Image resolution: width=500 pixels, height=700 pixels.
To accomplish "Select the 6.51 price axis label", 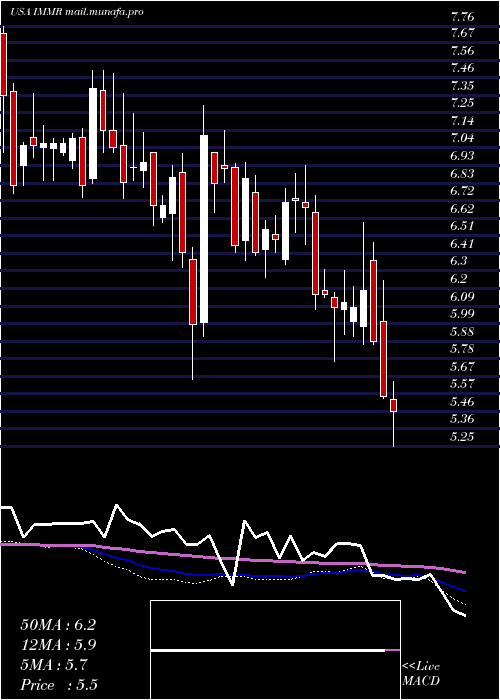I will coord(462,226).
